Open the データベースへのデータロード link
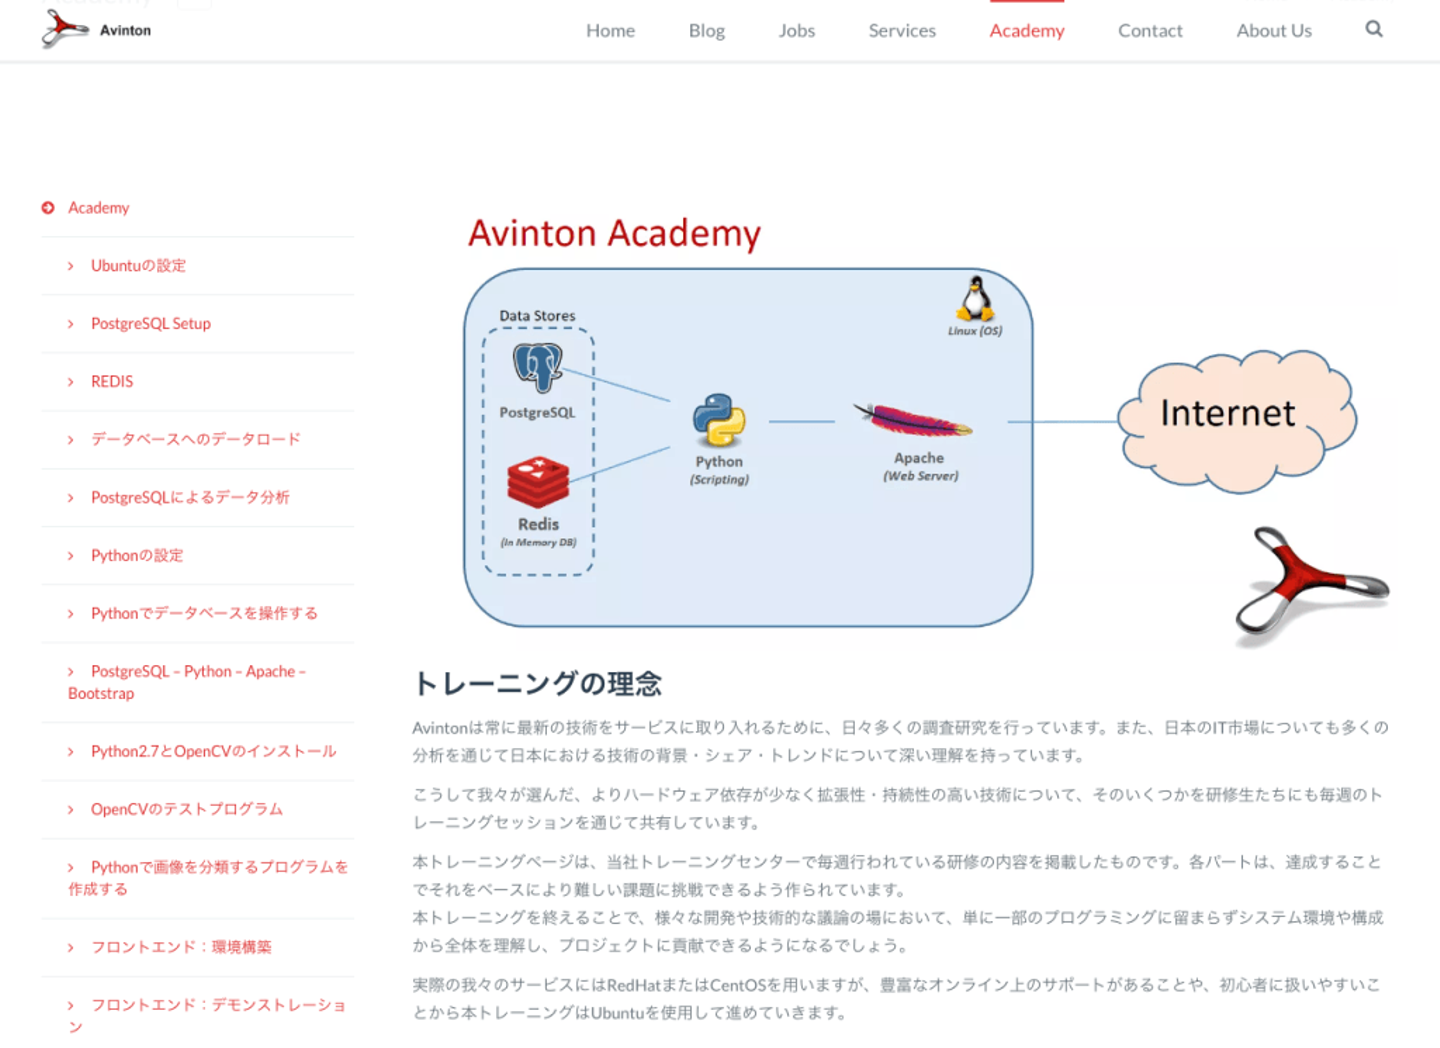 coord(196,440)
